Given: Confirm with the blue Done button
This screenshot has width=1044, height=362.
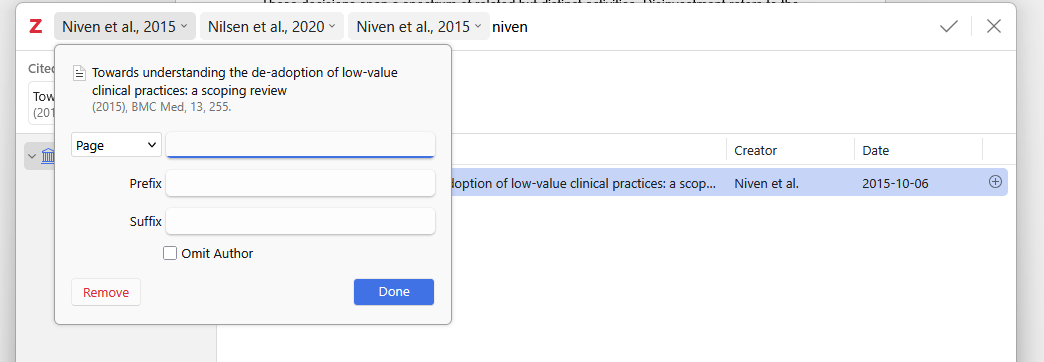Looking at the screenshot, I should (x=394, y=292).
